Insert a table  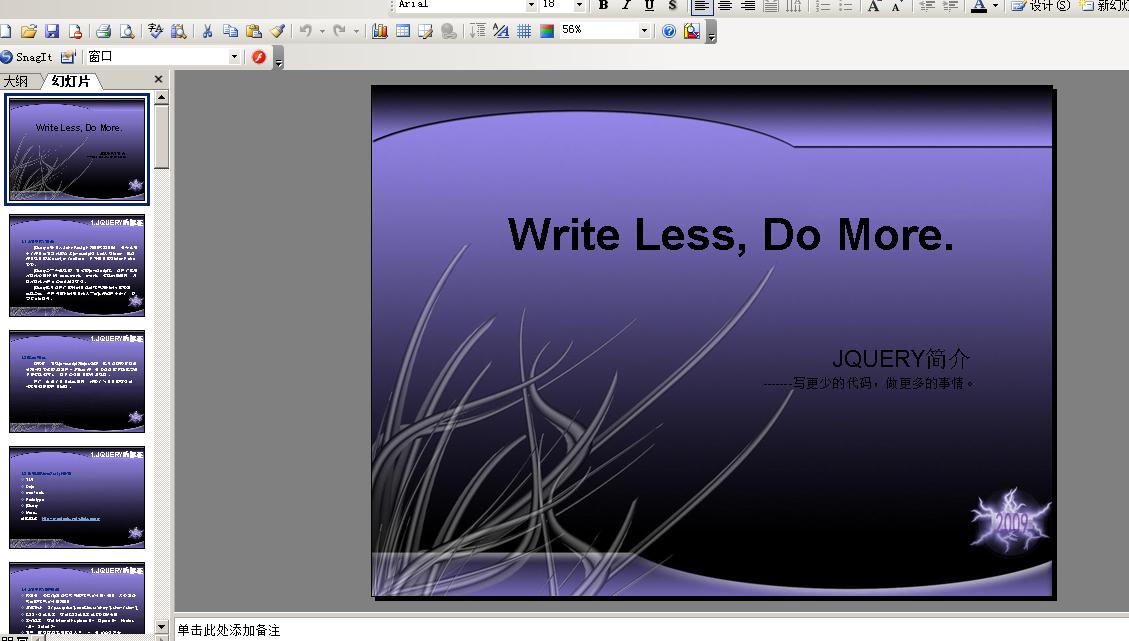click(x=403, y=31)
